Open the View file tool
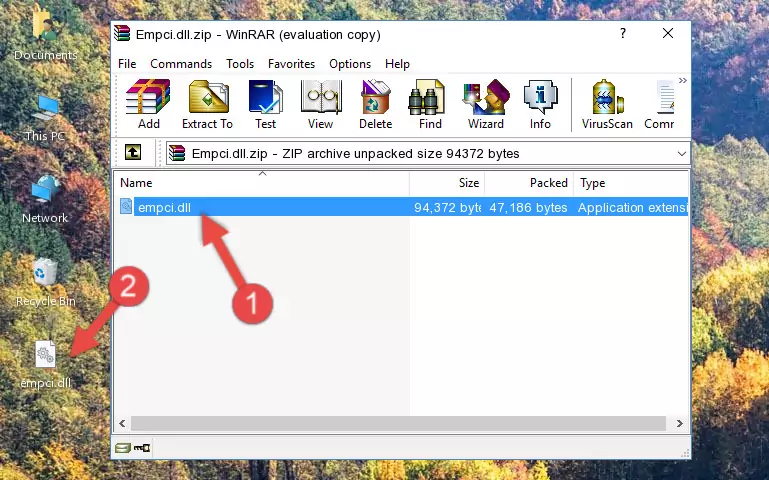This screenshot has height=480, width=769. (321, 104)
